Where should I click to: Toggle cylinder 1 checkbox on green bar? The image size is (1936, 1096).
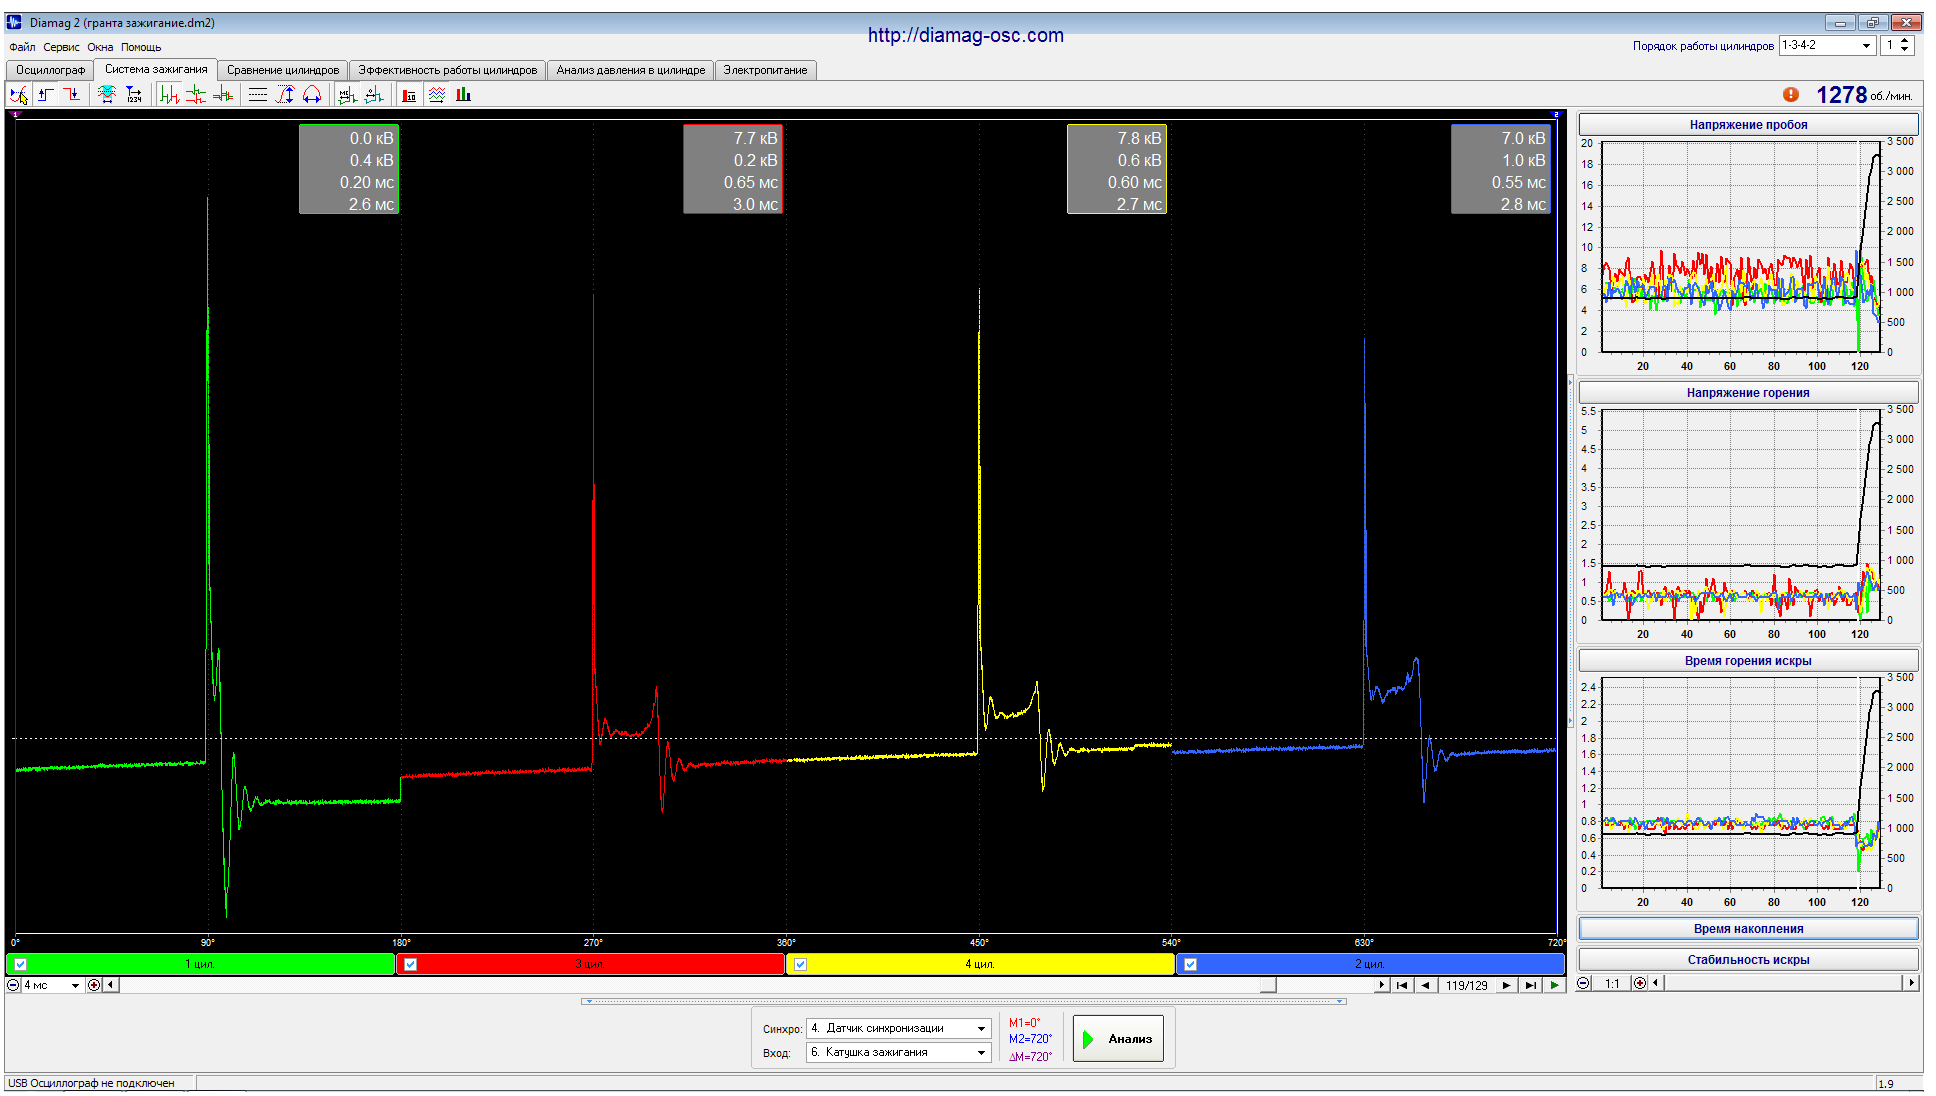coord(20,964)
